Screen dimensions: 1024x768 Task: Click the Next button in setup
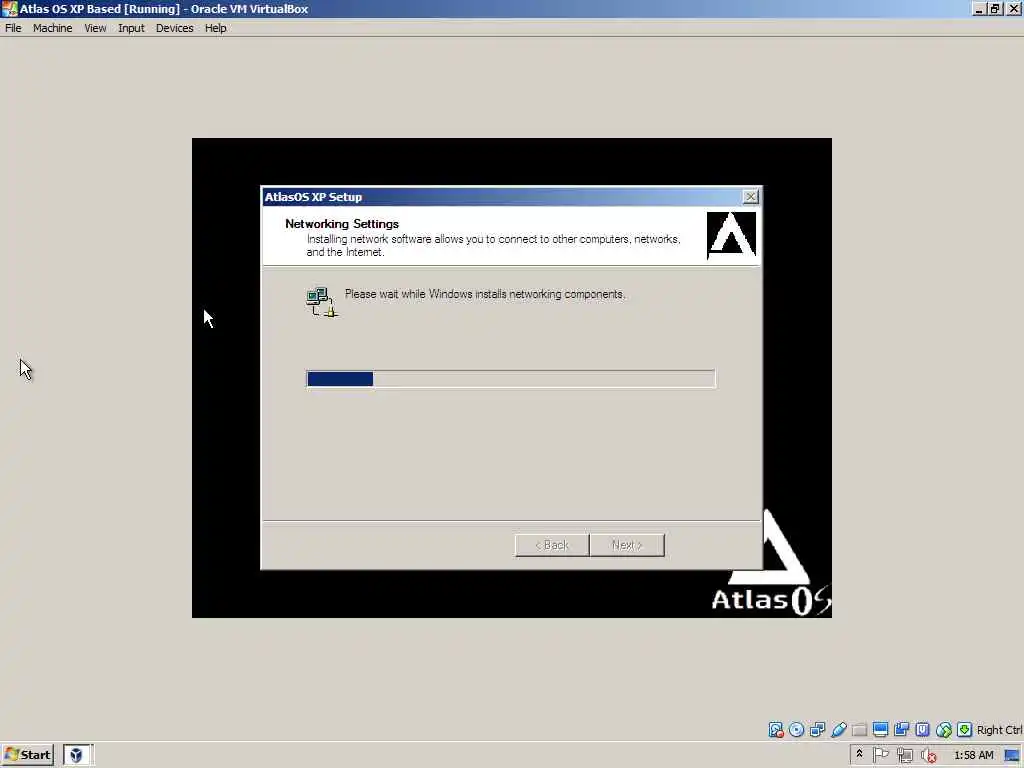[x=627, y=545]
